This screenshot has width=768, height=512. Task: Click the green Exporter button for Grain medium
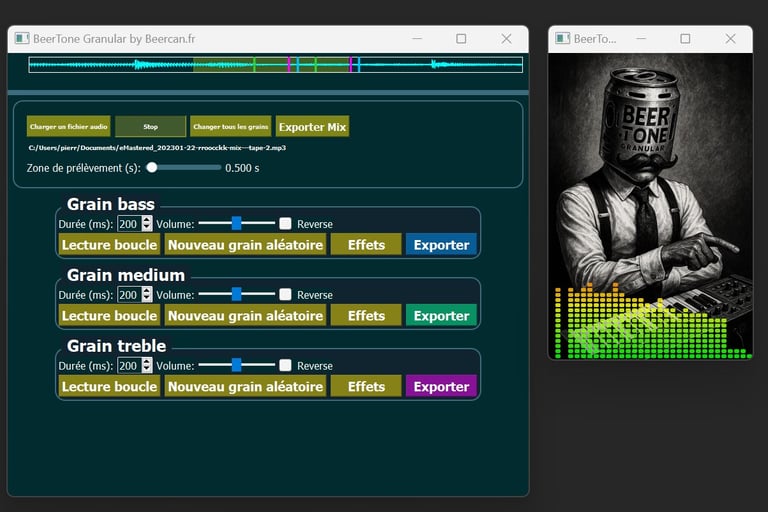pos(441,316)
